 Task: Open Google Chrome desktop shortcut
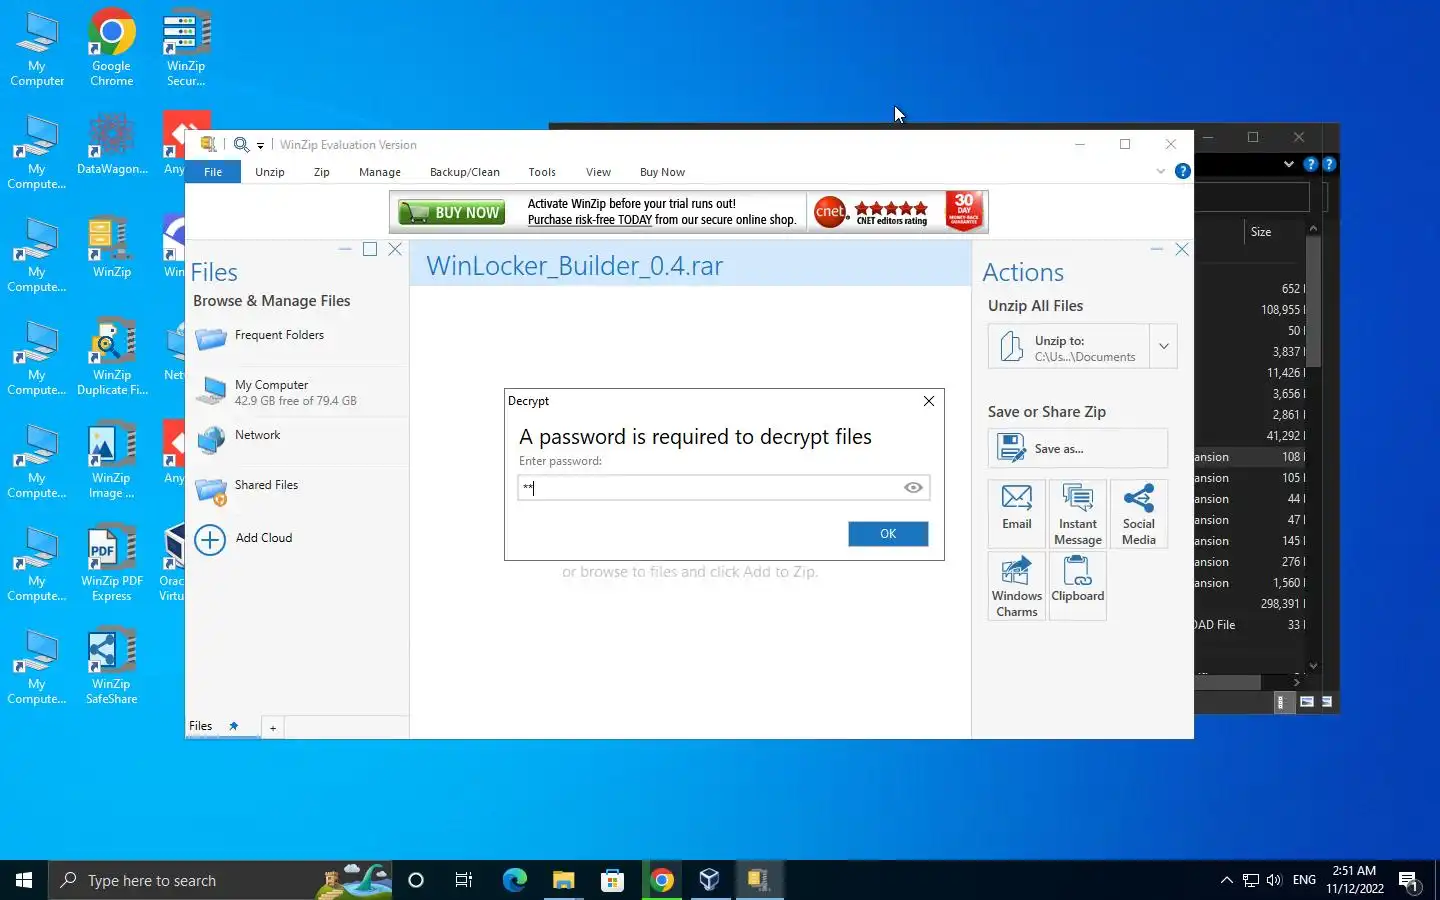111,47
